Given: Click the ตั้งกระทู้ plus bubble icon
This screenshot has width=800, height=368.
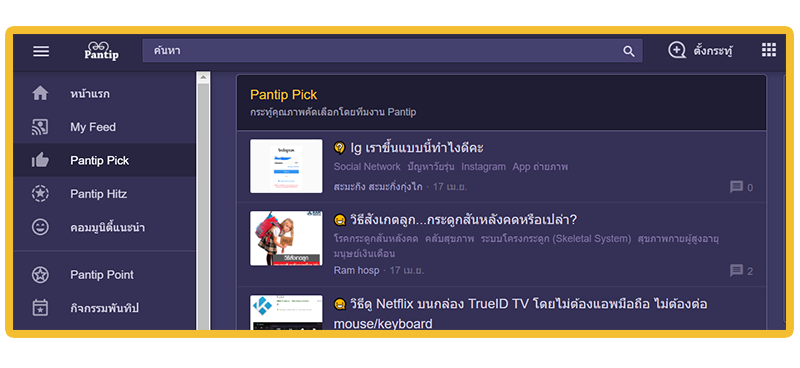Looking at the screenshot, I should tap(677, 51).
